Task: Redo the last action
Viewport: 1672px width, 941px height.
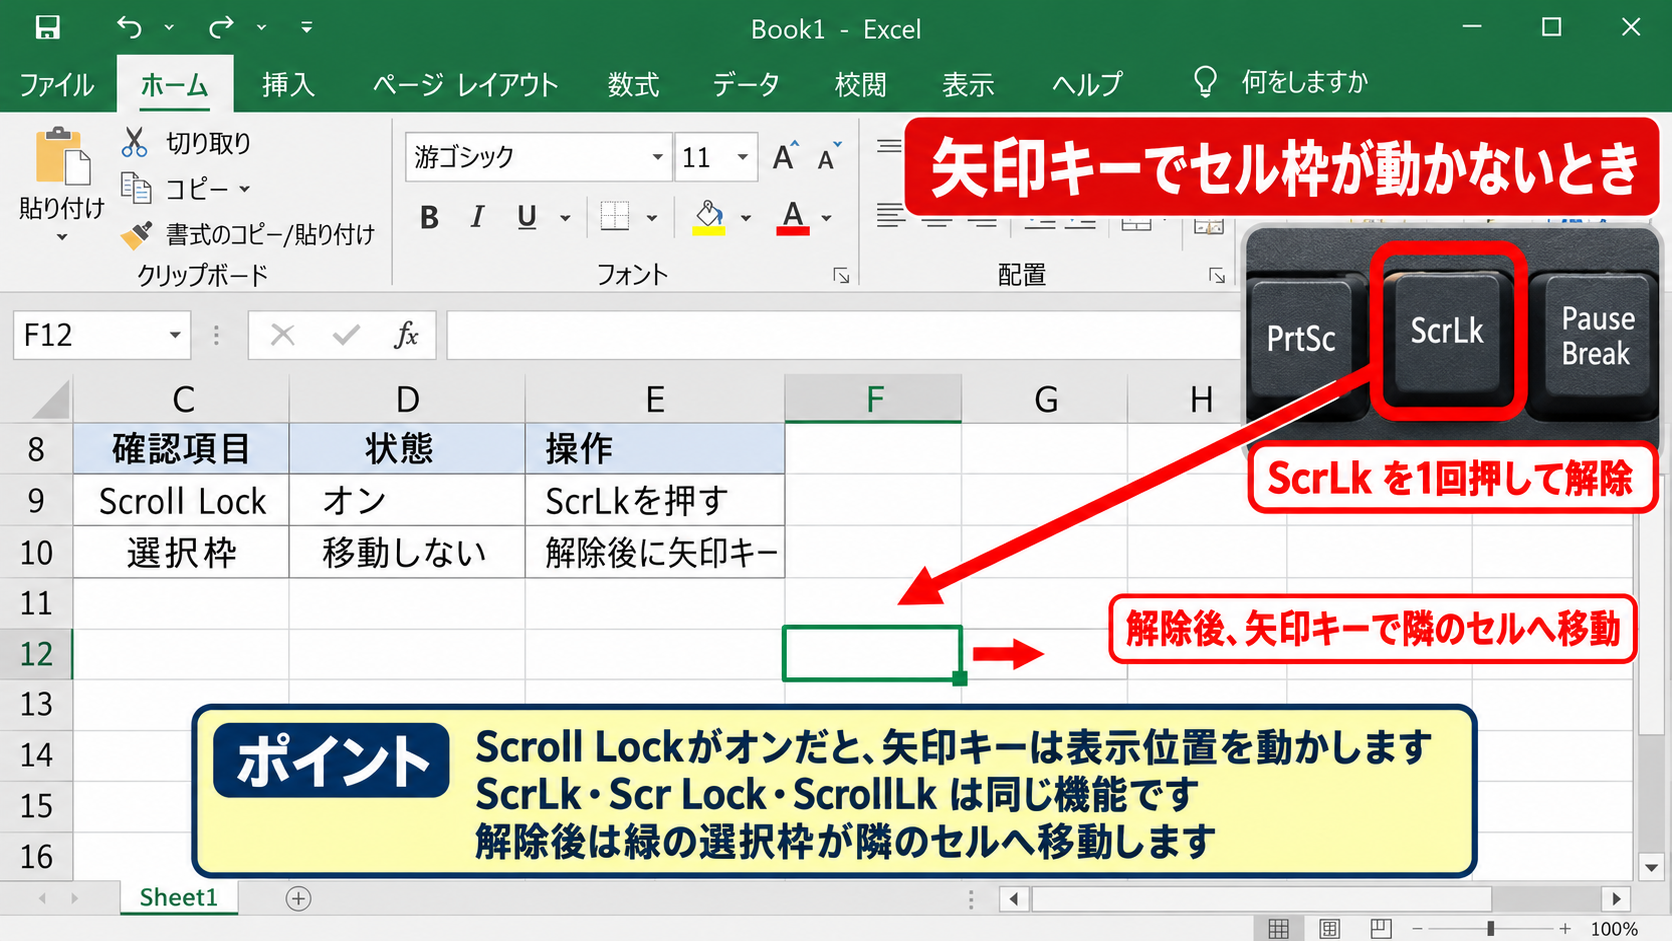Action: (221, 27)
